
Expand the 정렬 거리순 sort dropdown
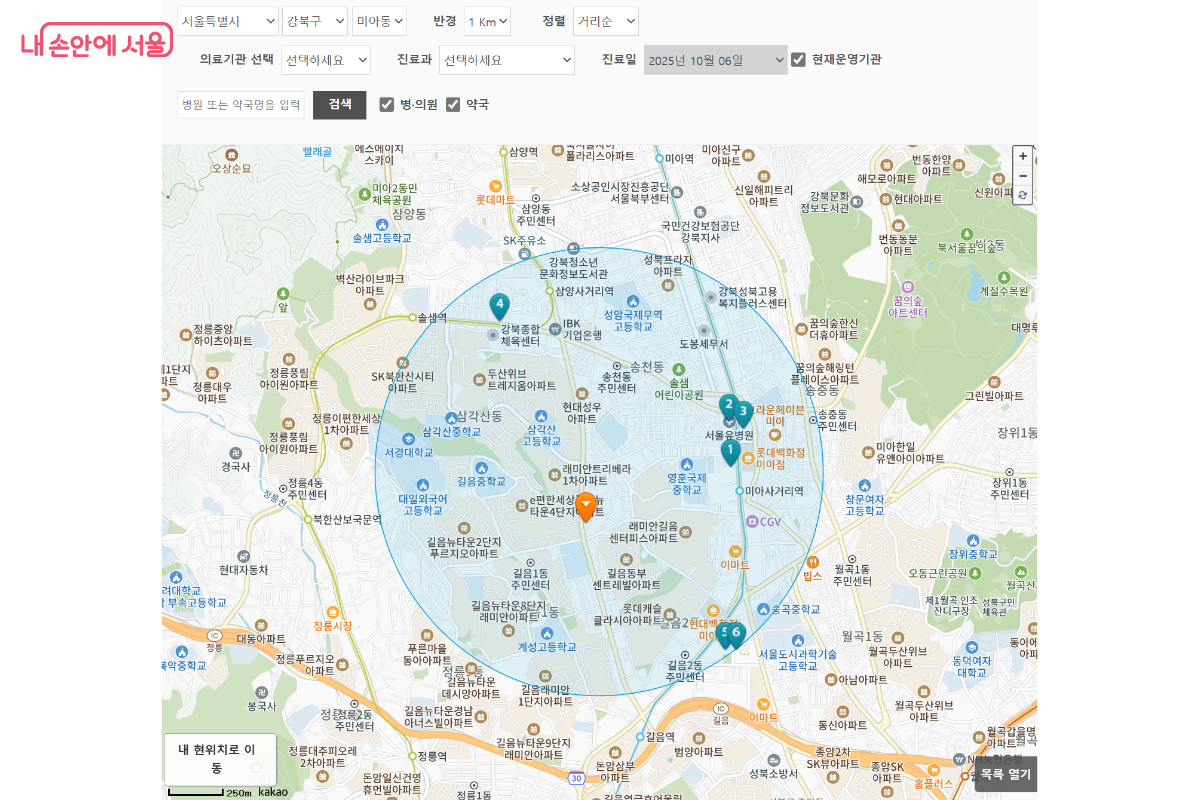pyautogui.click(x=605, y=21)
